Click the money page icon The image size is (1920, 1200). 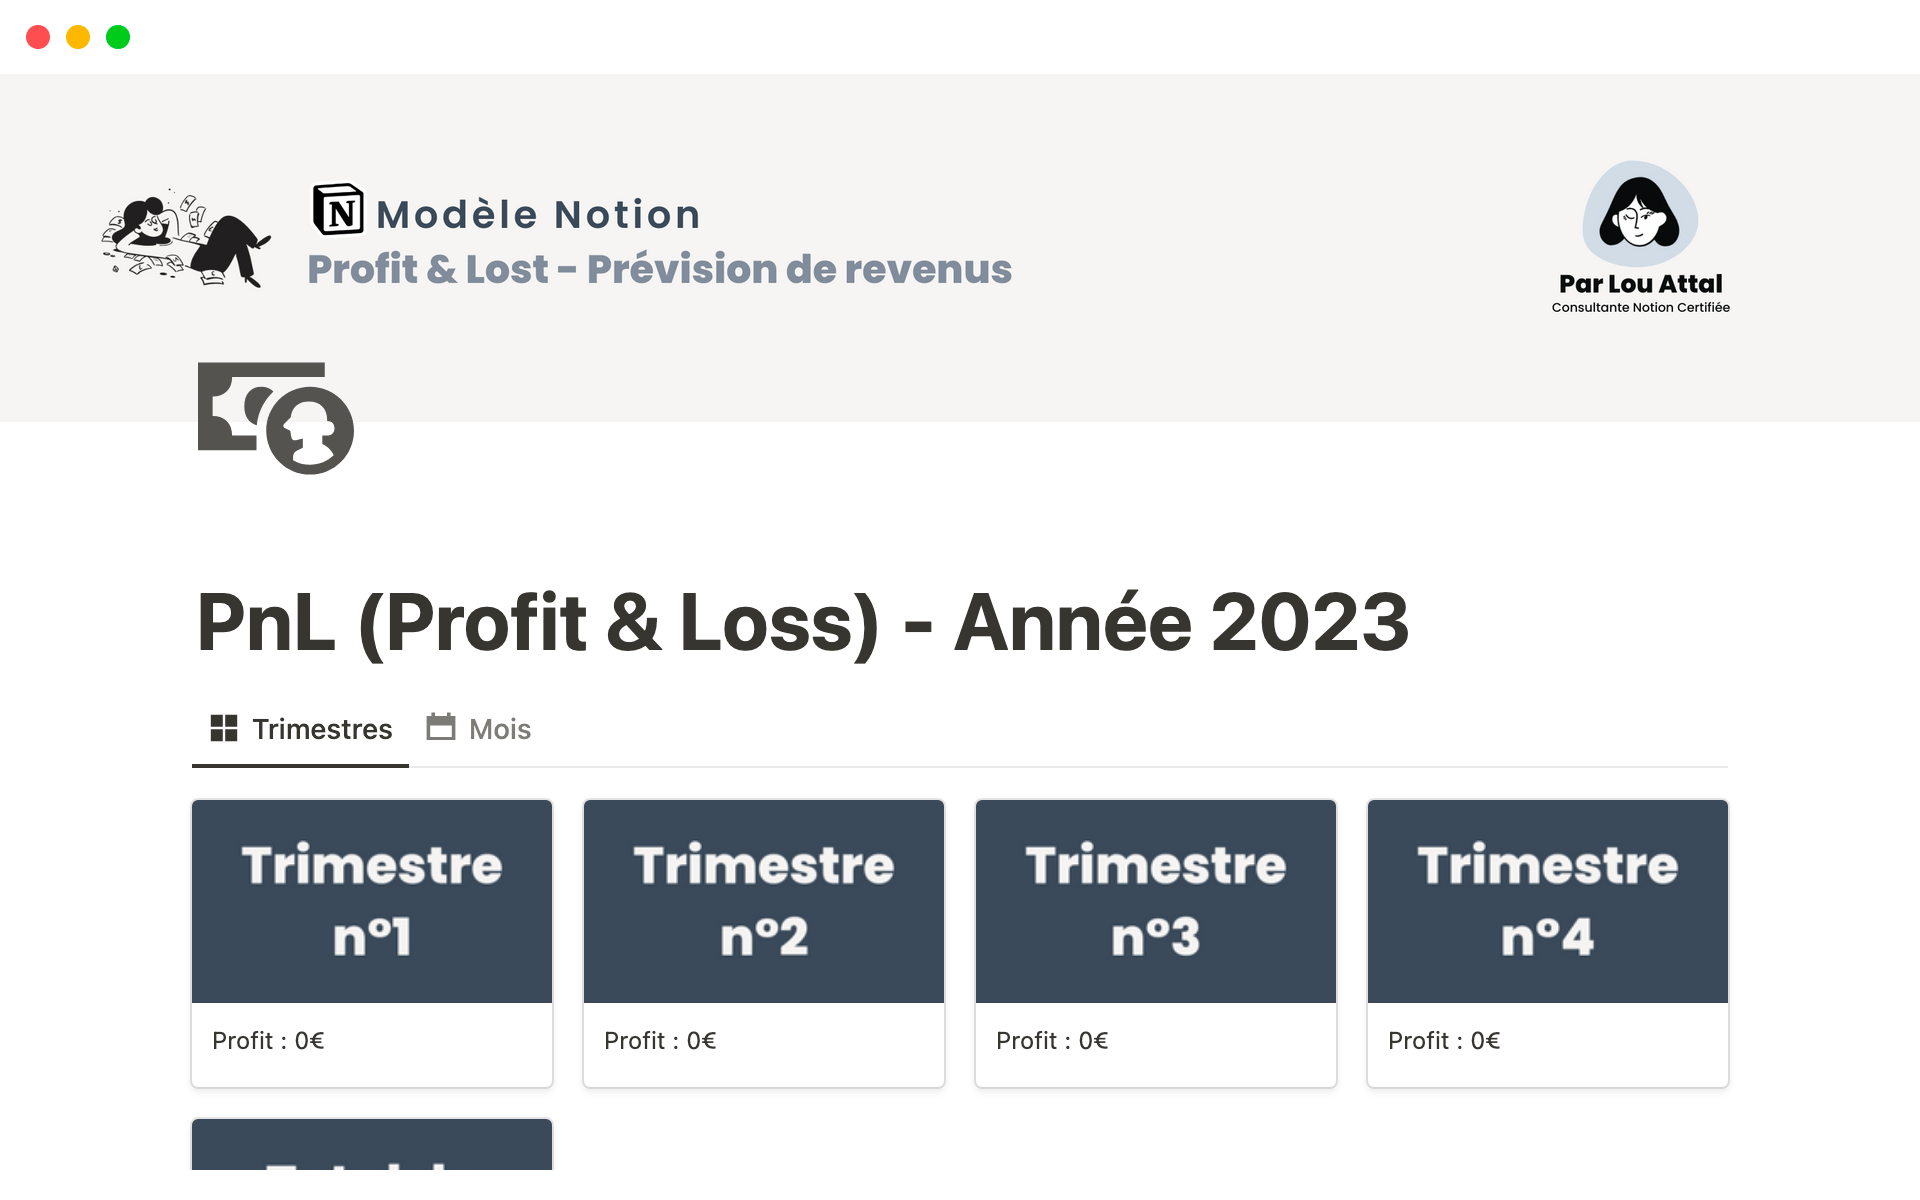275,417
